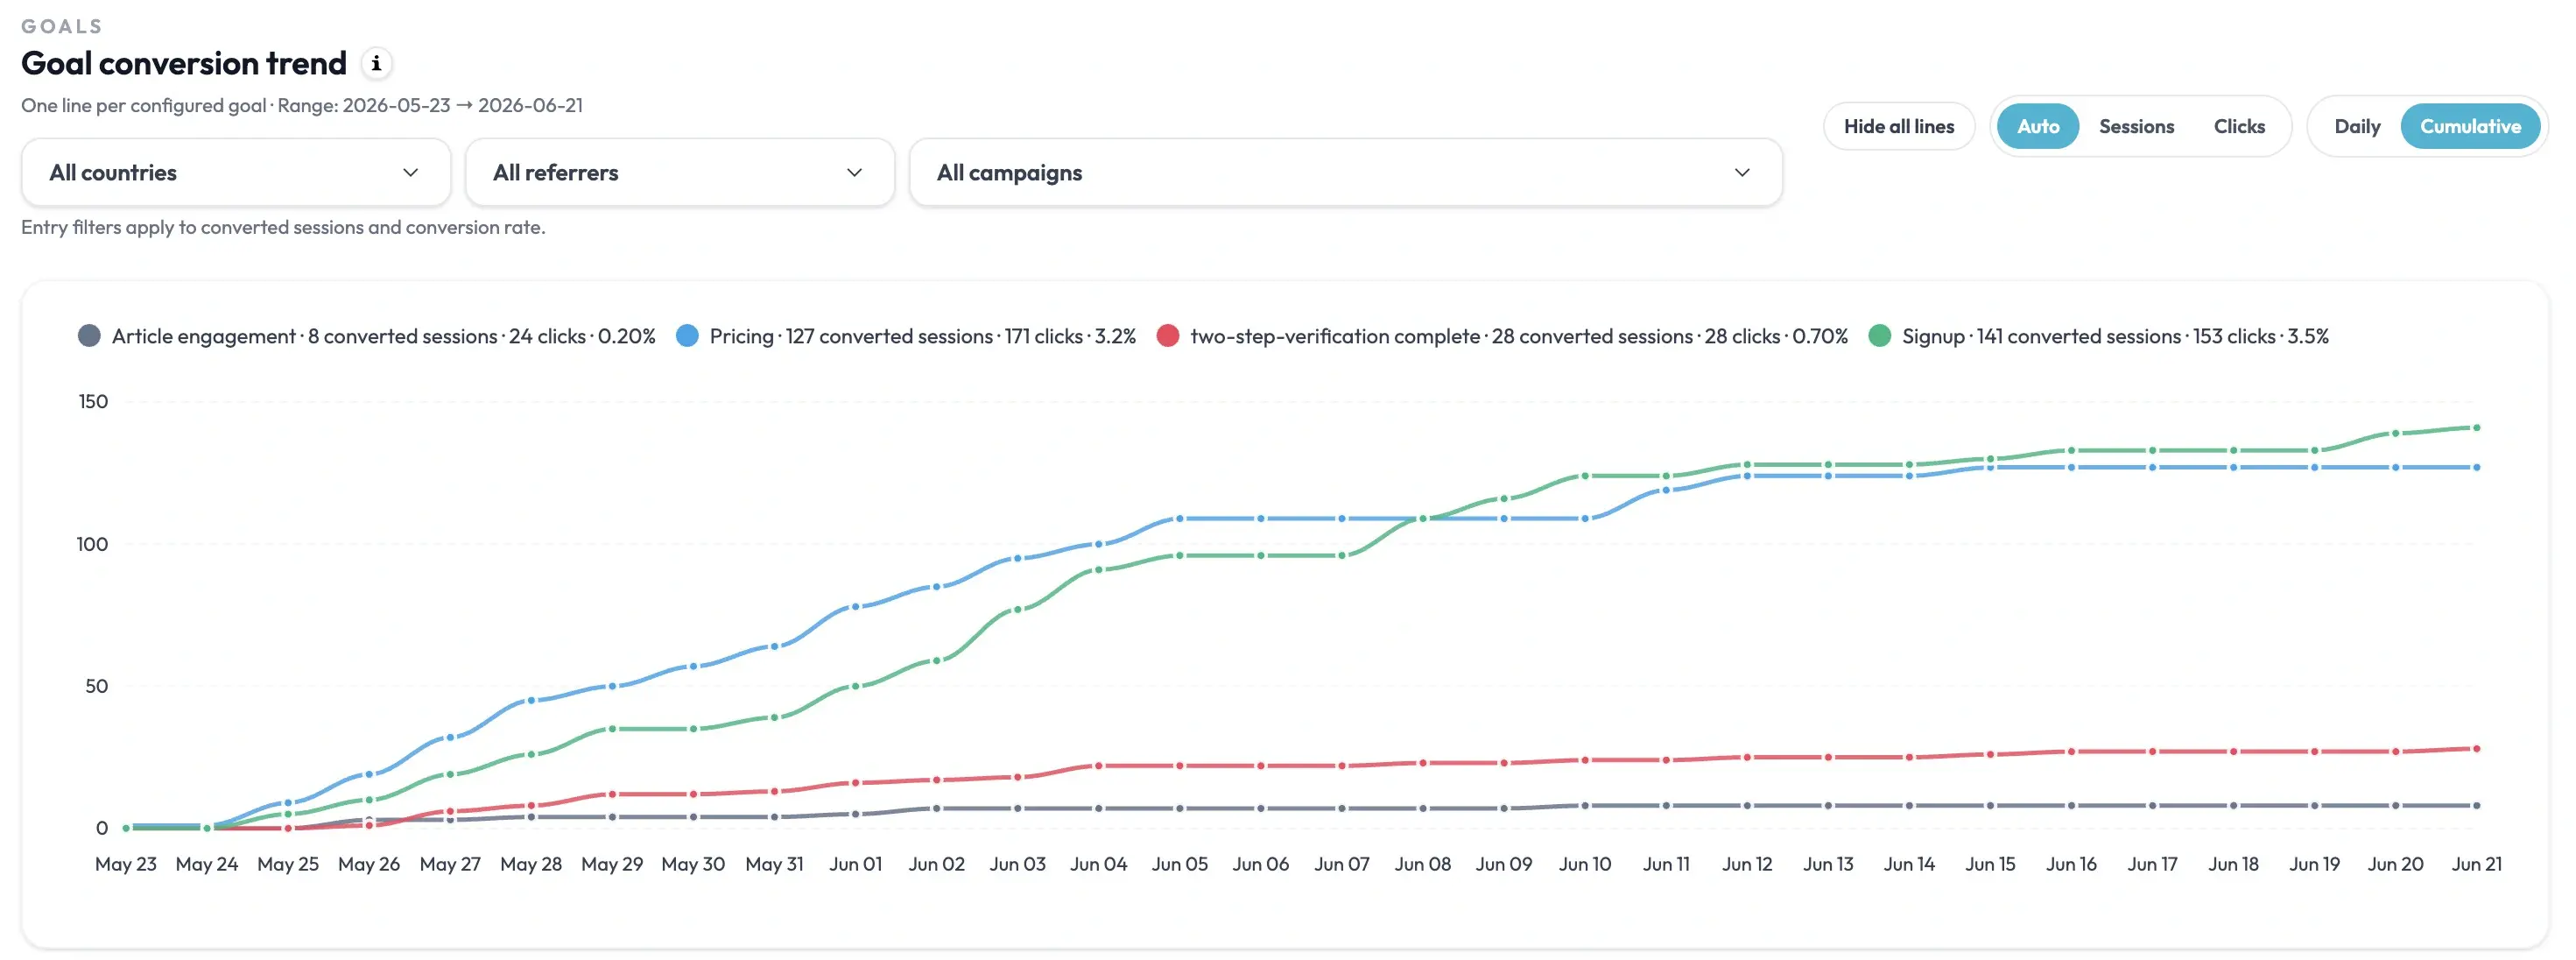2576x960 pixels.
Task: Click the chevron in All campaigns dropdown
Action: 1742,173
